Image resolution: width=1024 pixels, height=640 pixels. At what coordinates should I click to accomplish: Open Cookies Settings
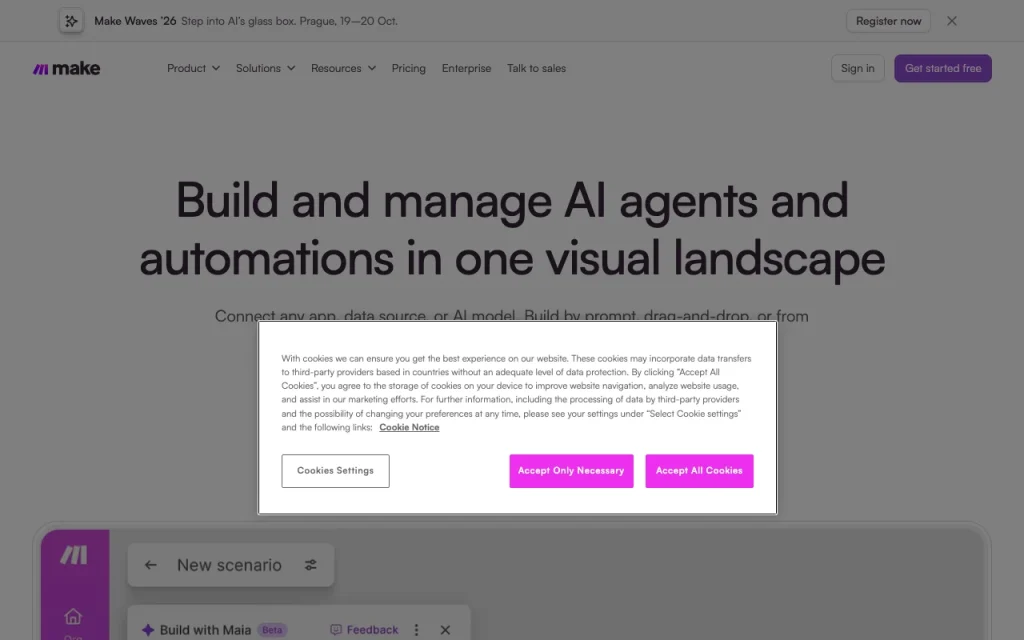(335, 471)
